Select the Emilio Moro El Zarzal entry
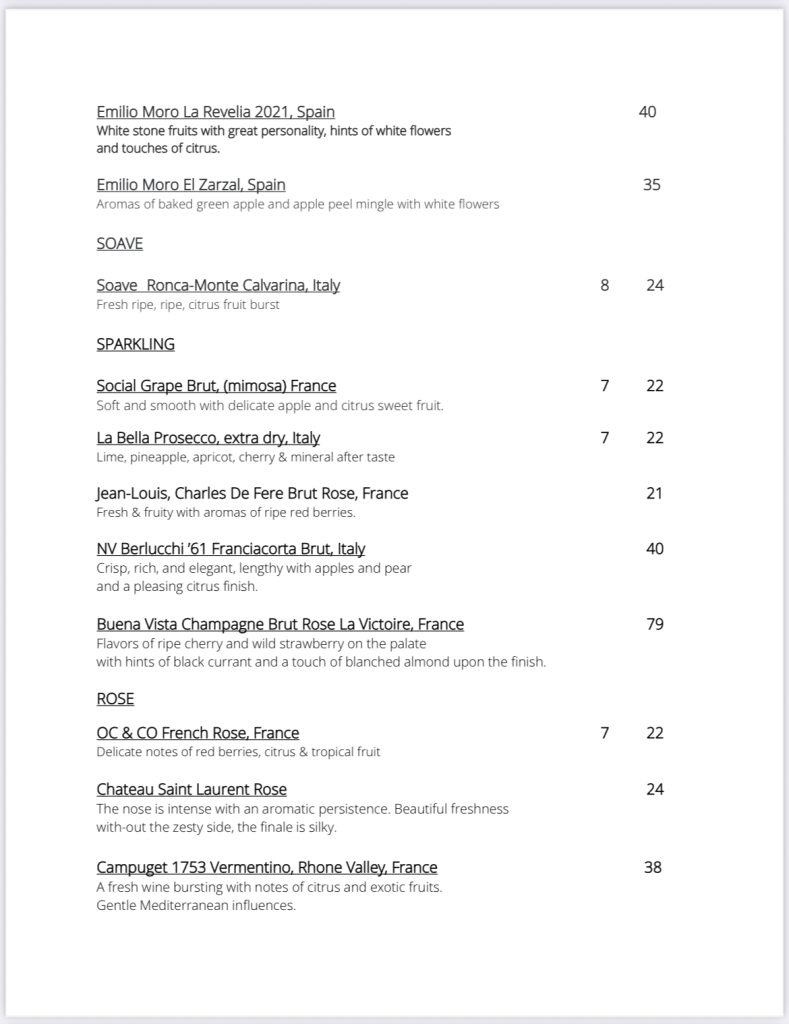Image resolution: width=789 pixels, height=1024 pixels. (x=191, y=185)
